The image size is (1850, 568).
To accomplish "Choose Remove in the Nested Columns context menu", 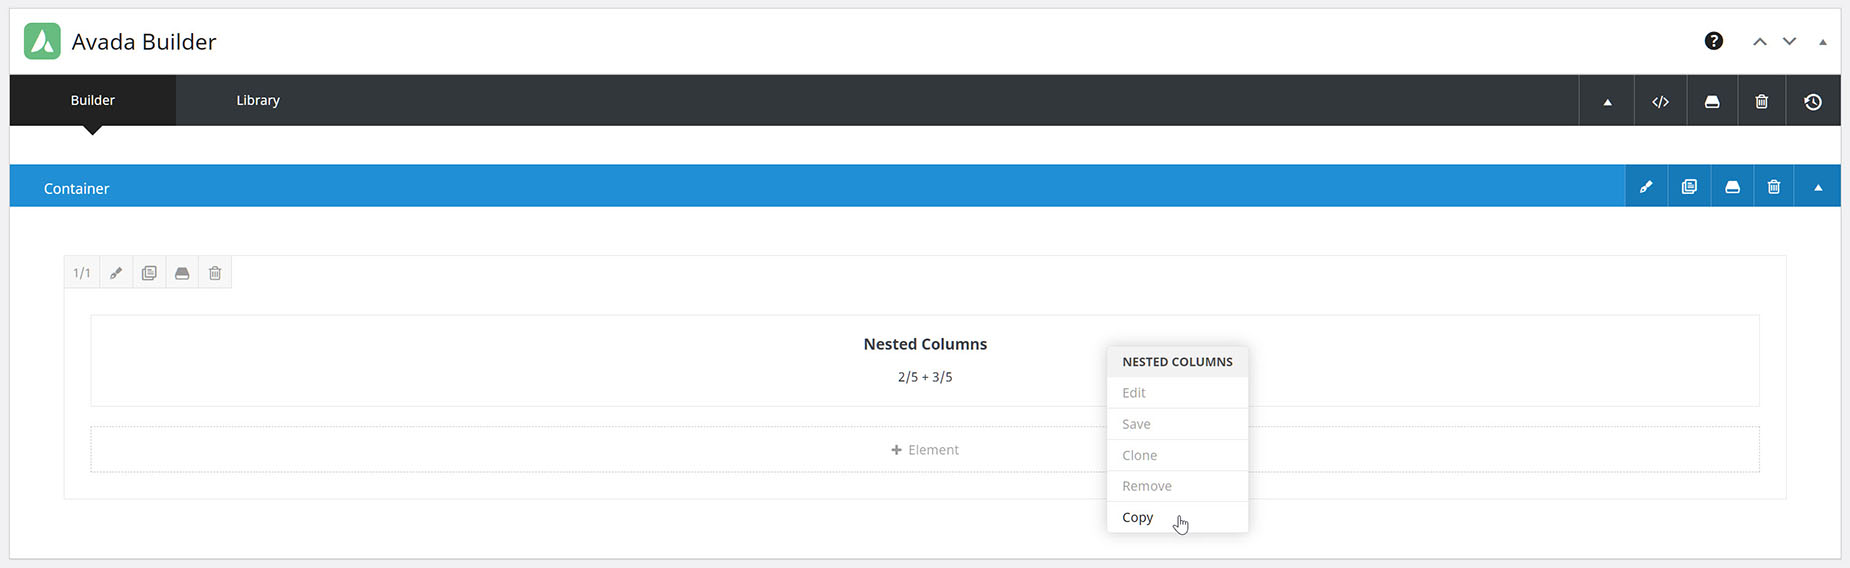I will click(1177, 486).
